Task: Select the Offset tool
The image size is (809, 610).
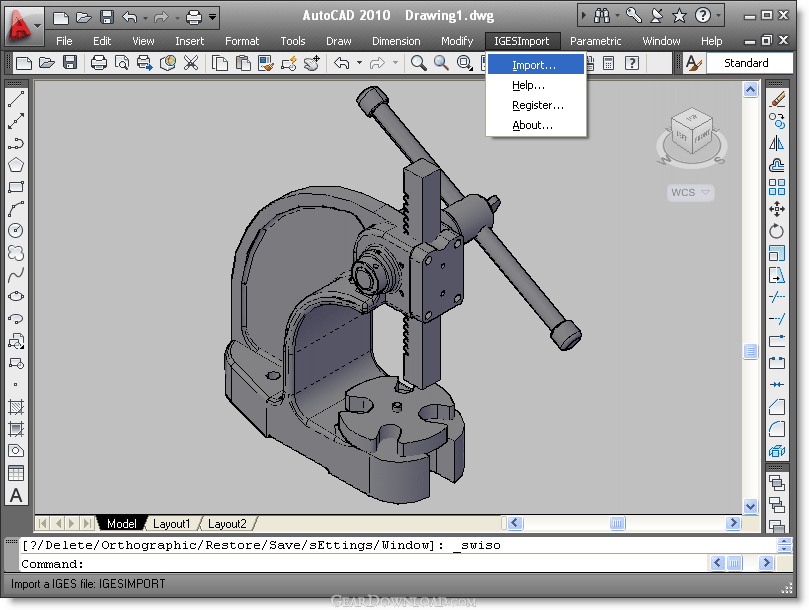Action: [x=777, y=165]
